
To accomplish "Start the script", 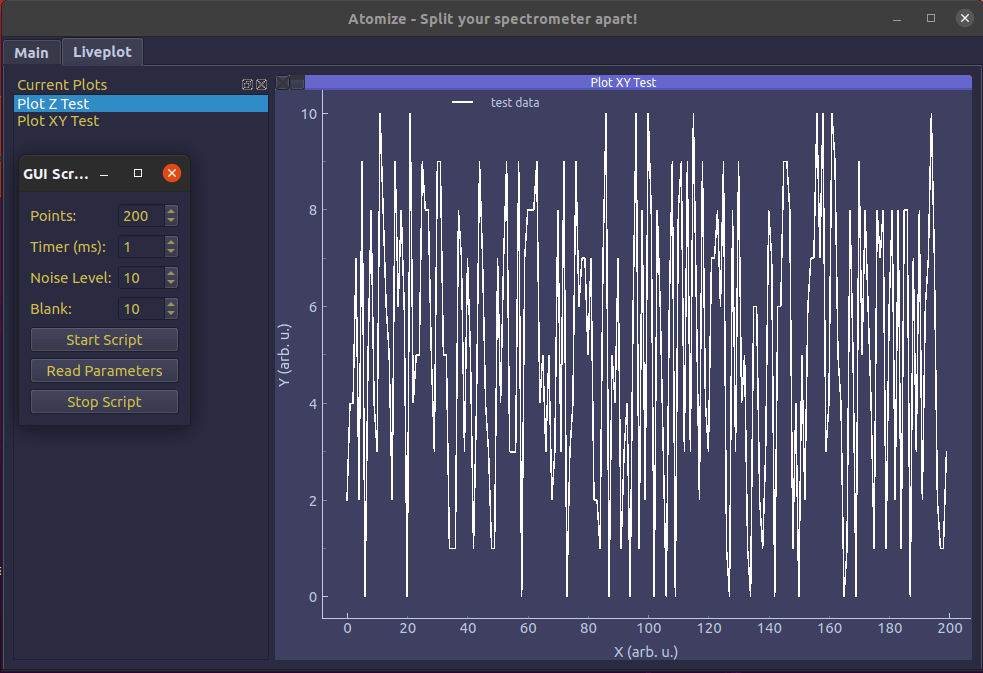I will 104,340.
